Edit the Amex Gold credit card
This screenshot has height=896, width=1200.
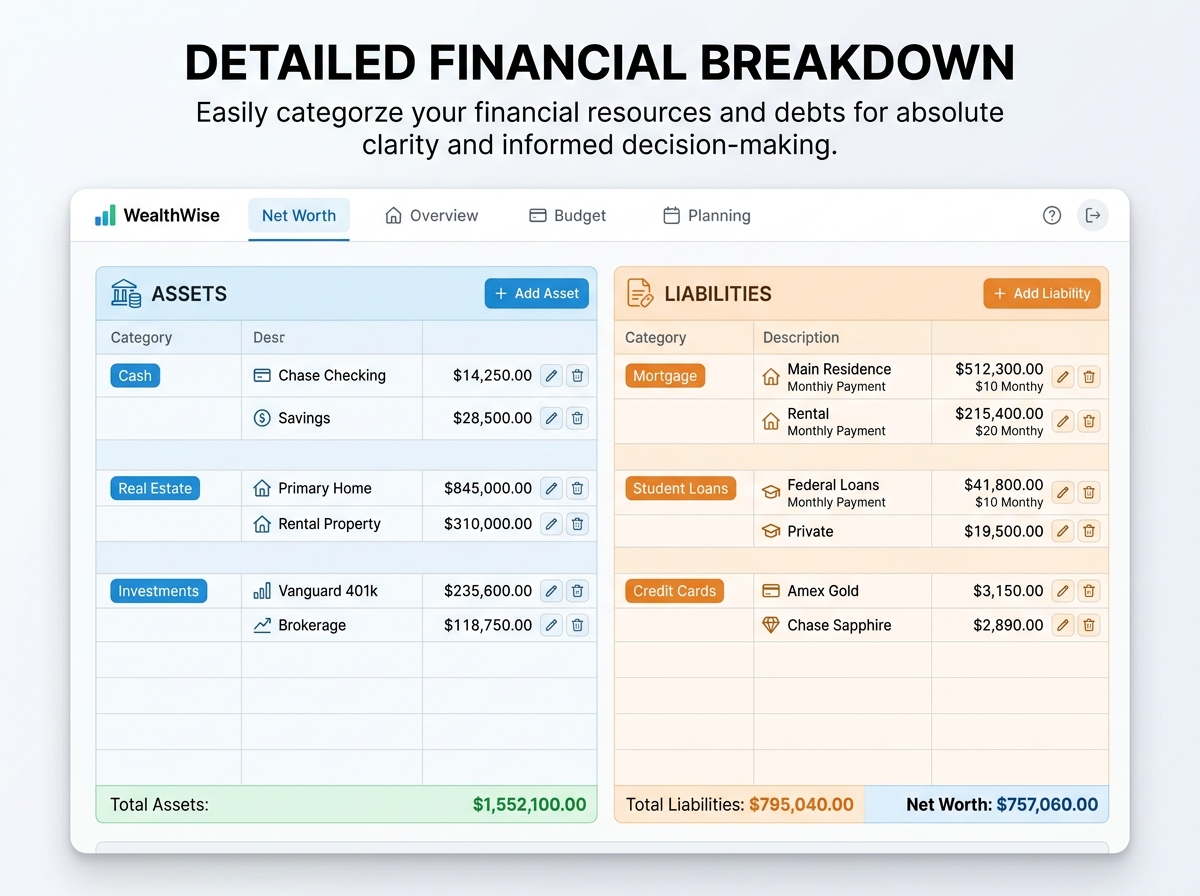(1063, 591)
